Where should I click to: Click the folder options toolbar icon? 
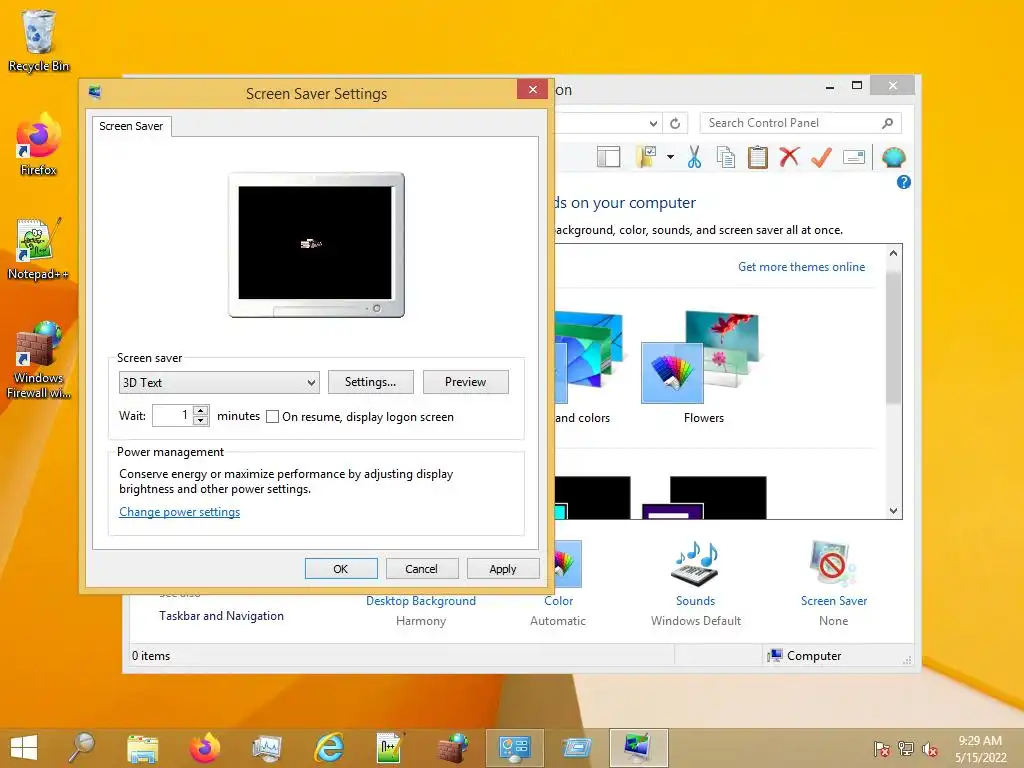[646, 157]
